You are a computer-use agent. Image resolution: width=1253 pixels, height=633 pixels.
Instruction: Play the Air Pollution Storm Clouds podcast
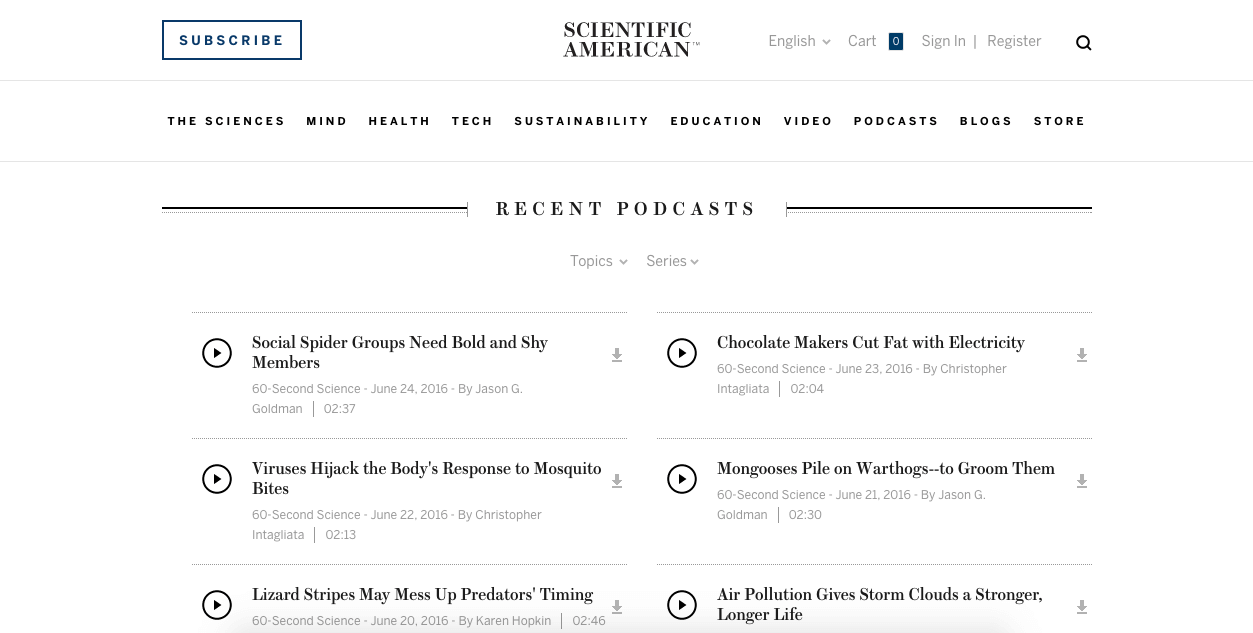682,605
